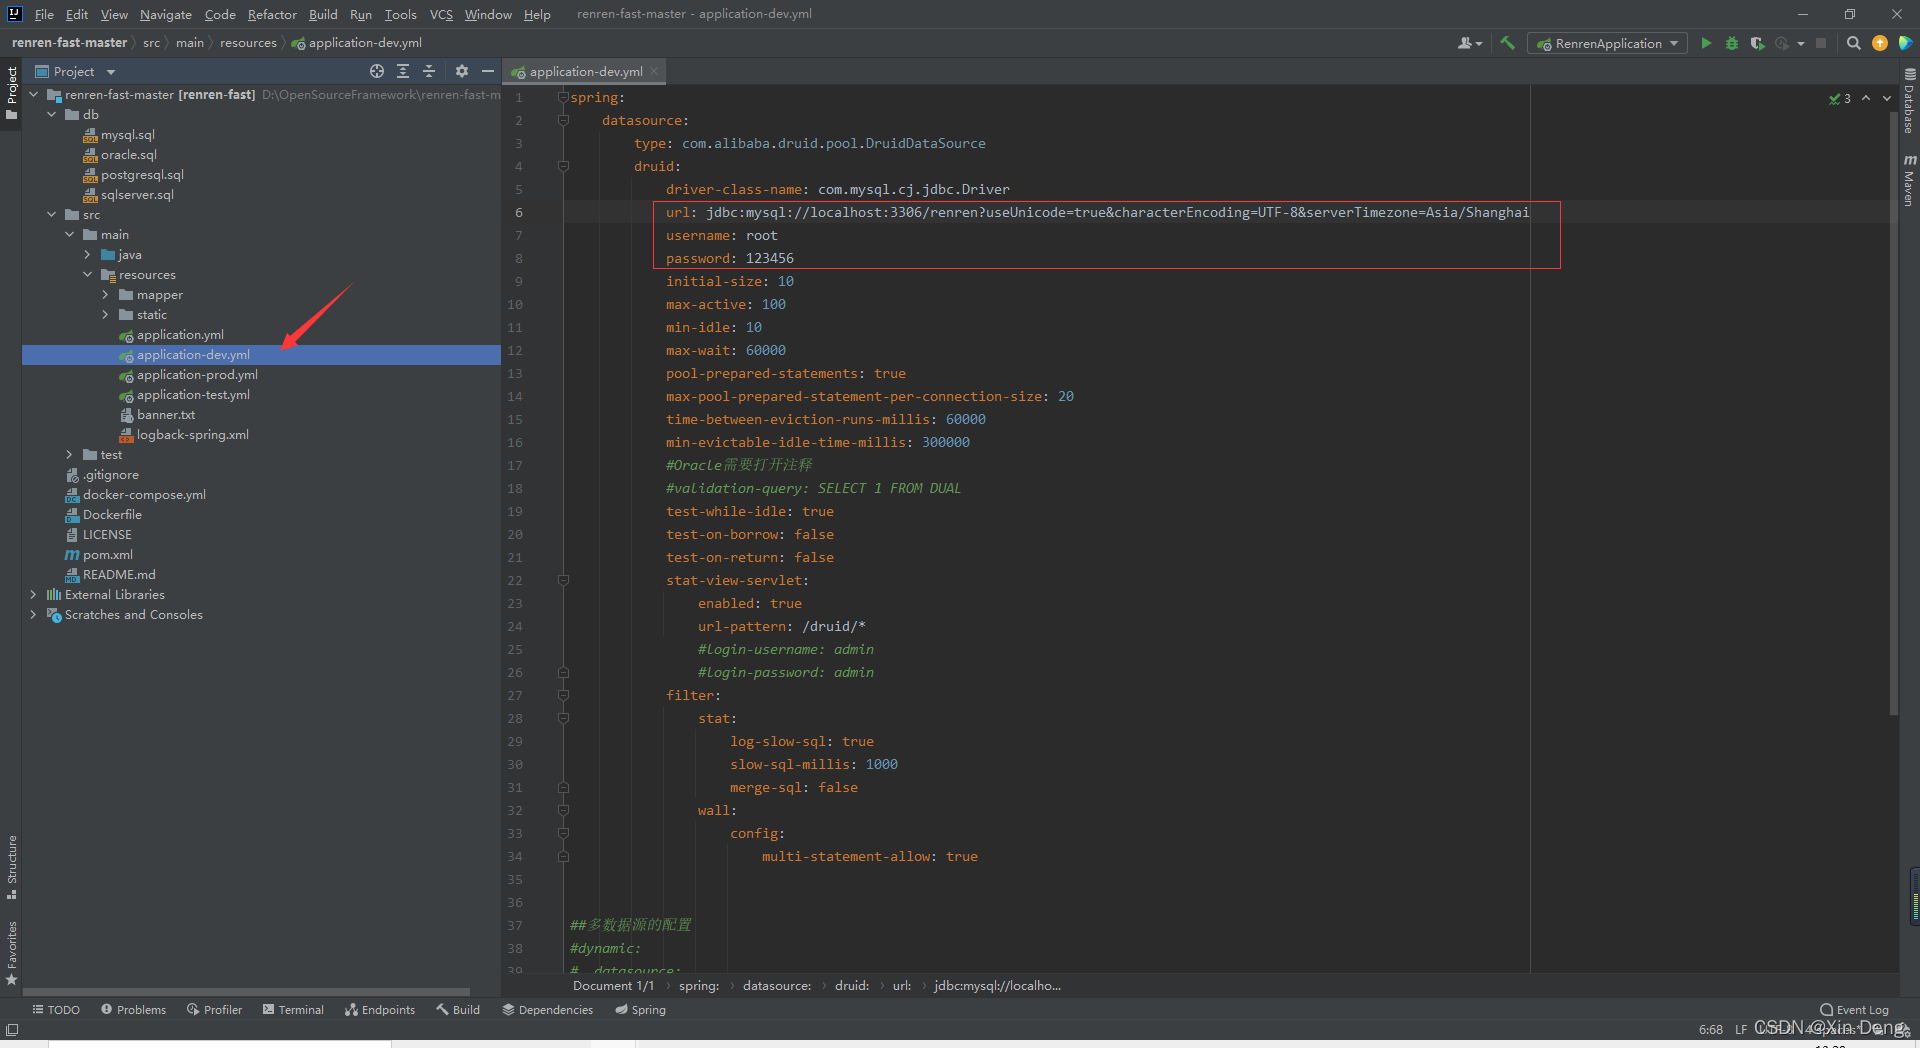The image size is (1920, 1048).
Task: Collapse the renren-fast-master root node
Action: 34,95
